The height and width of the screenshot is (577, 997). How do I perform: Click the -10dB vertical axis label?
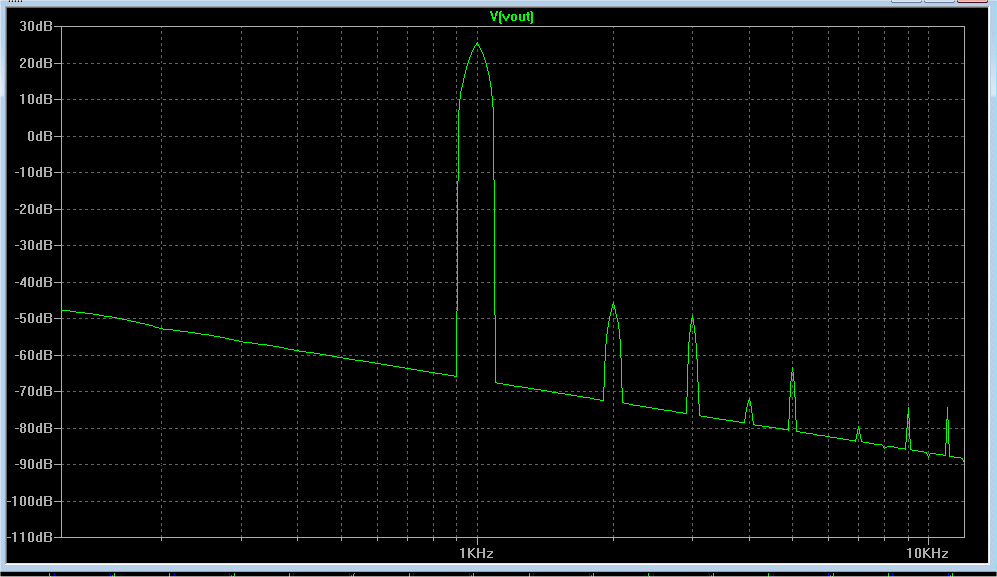click(33, 172)
